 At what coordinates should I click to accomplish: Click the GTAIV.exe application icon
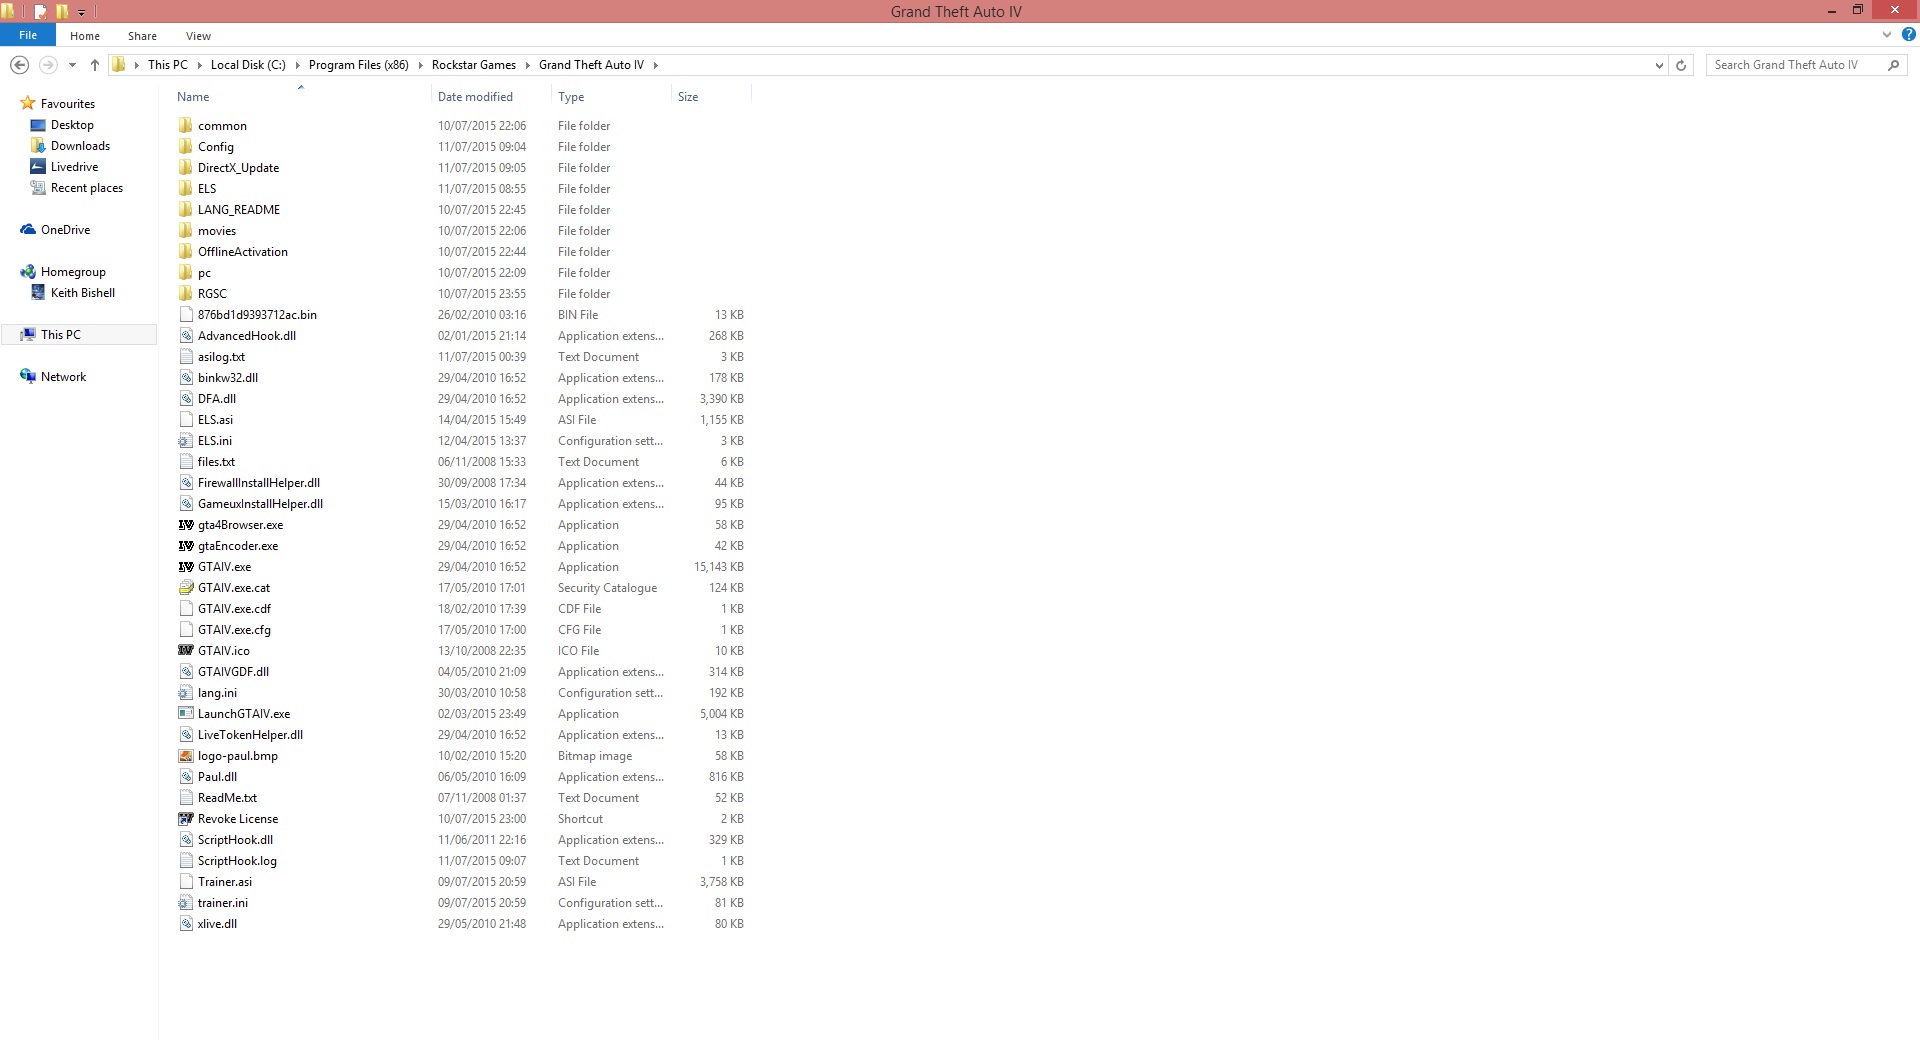coord(186,567)
